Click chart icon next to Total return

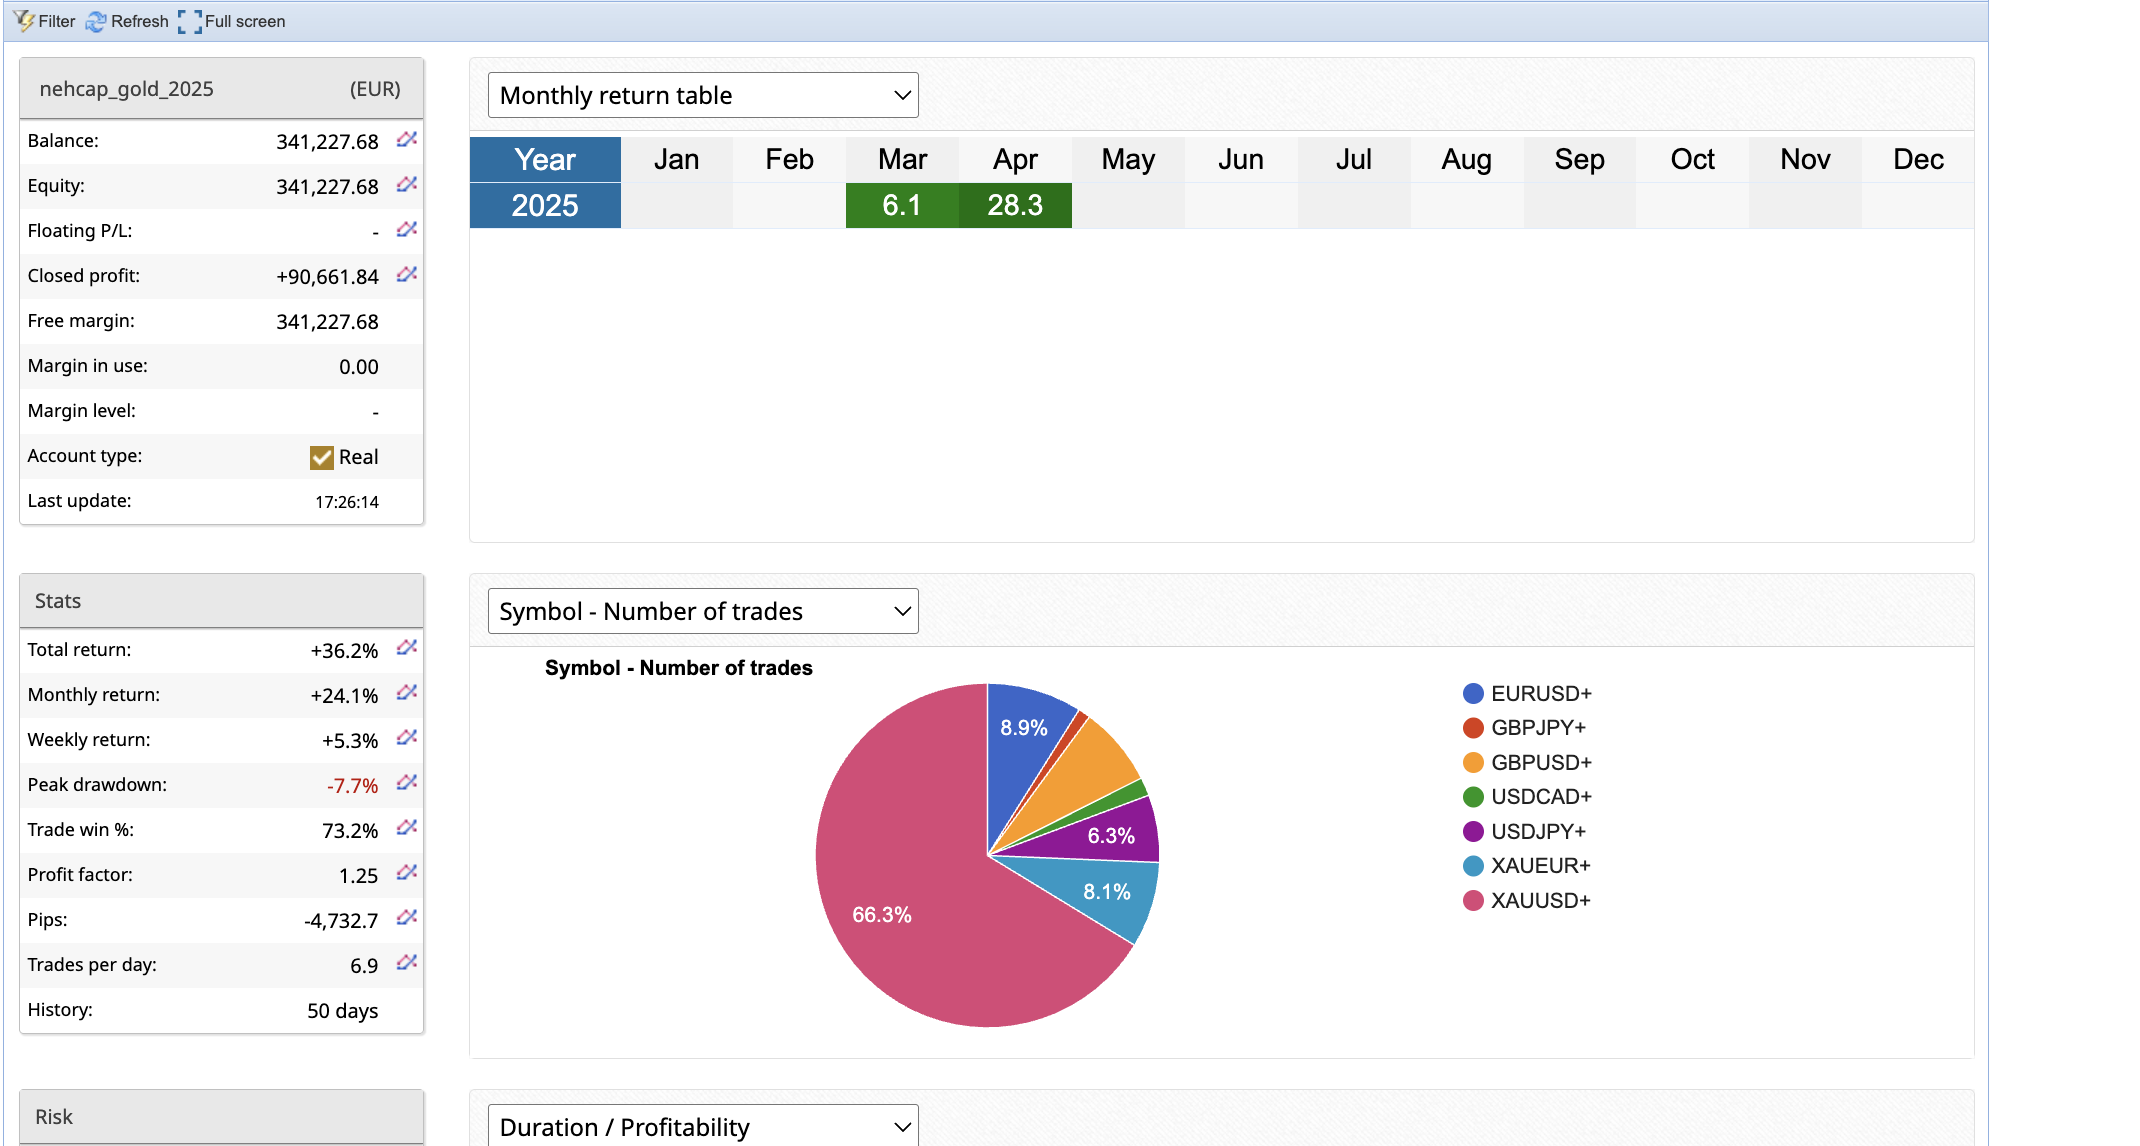click(406, 648)
